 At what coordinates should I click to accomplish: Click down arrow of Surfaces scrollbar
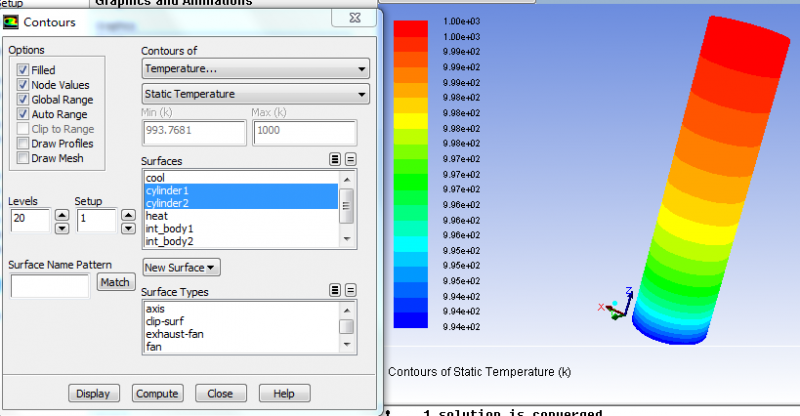pos(347,239)
